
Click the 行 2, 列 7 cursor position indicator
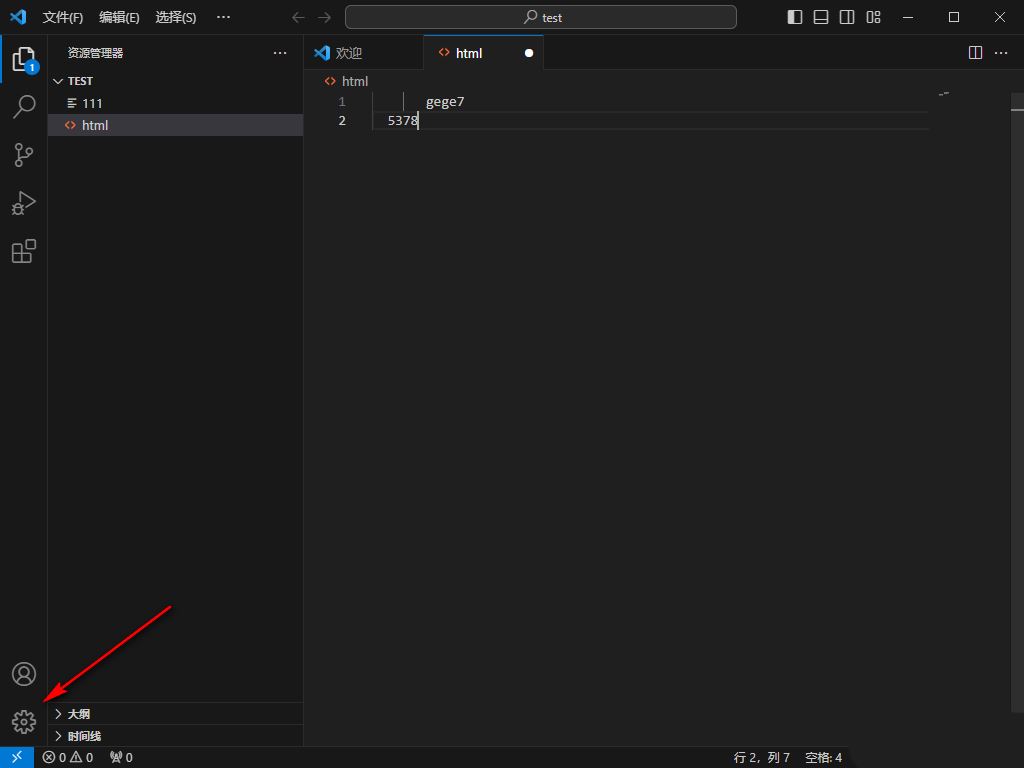761,757
